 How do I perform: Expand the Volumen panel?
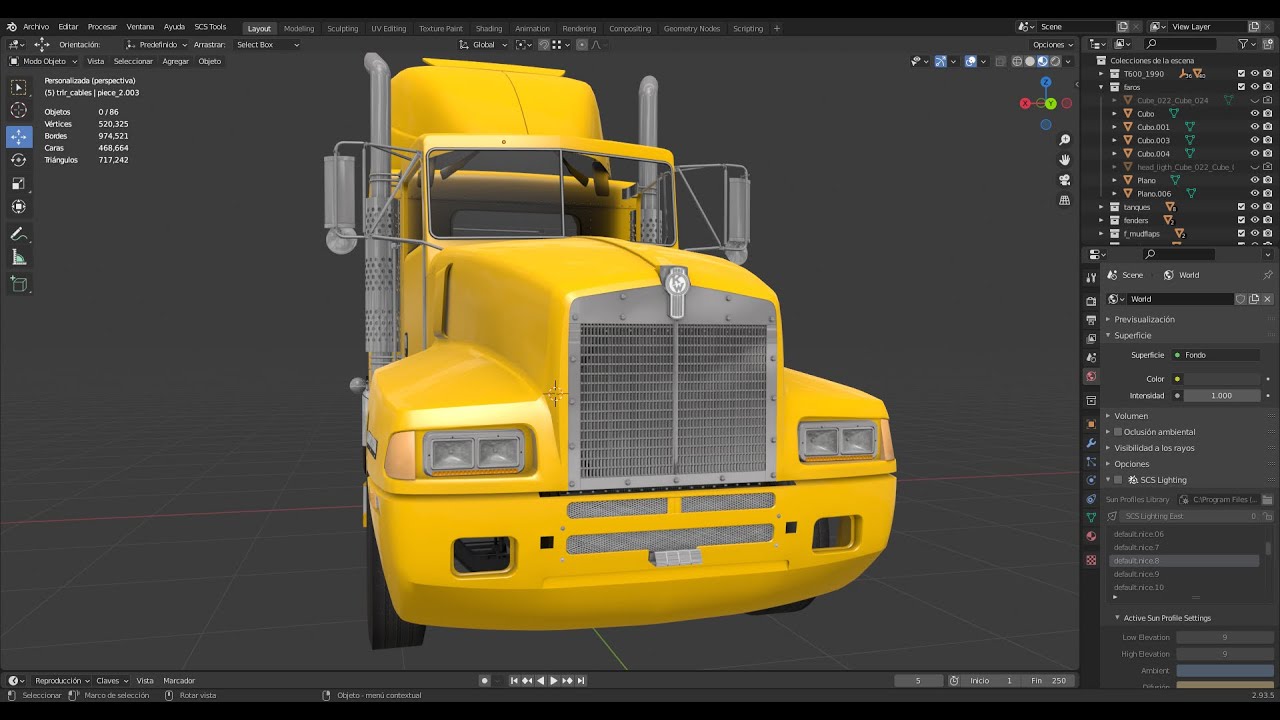click(x=1131, y=416)
